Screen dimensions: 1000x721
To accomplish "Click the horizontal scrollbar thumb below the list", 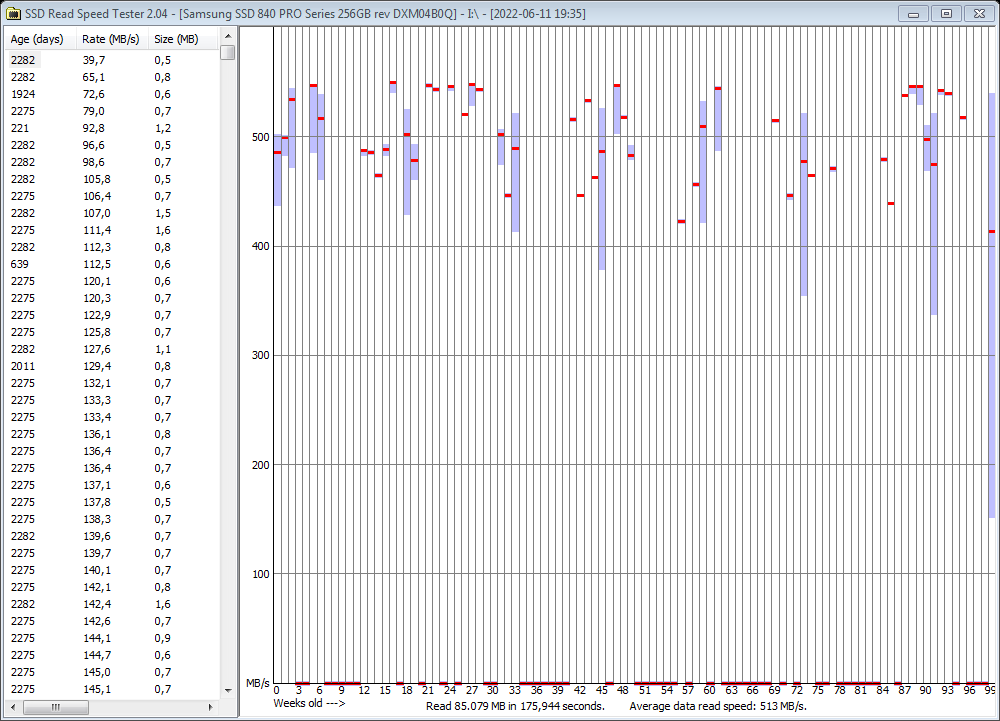I will click(56, 707).
